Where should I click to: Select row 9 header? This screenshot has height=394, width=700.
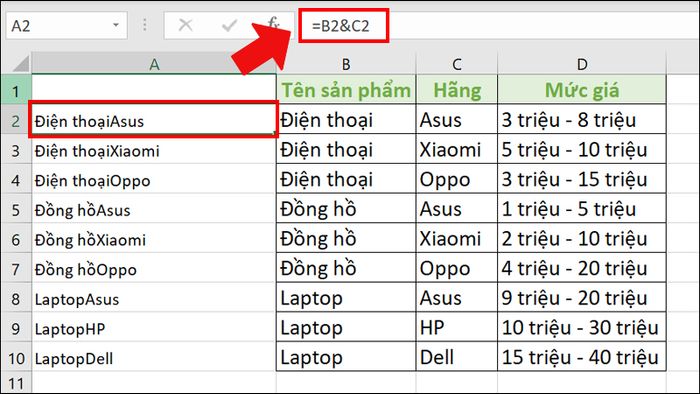tap(16, 328)
